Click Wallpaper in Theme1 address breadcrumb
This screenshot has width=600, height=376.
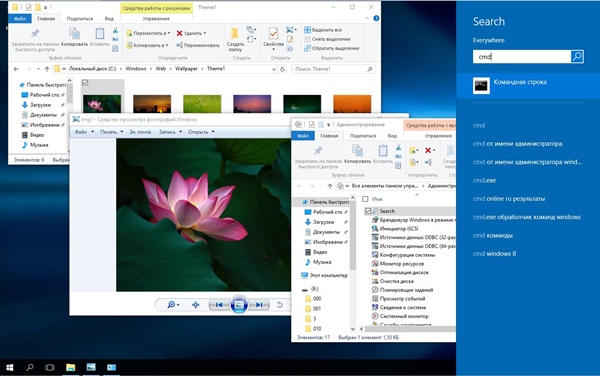click(x=186, y=69)
